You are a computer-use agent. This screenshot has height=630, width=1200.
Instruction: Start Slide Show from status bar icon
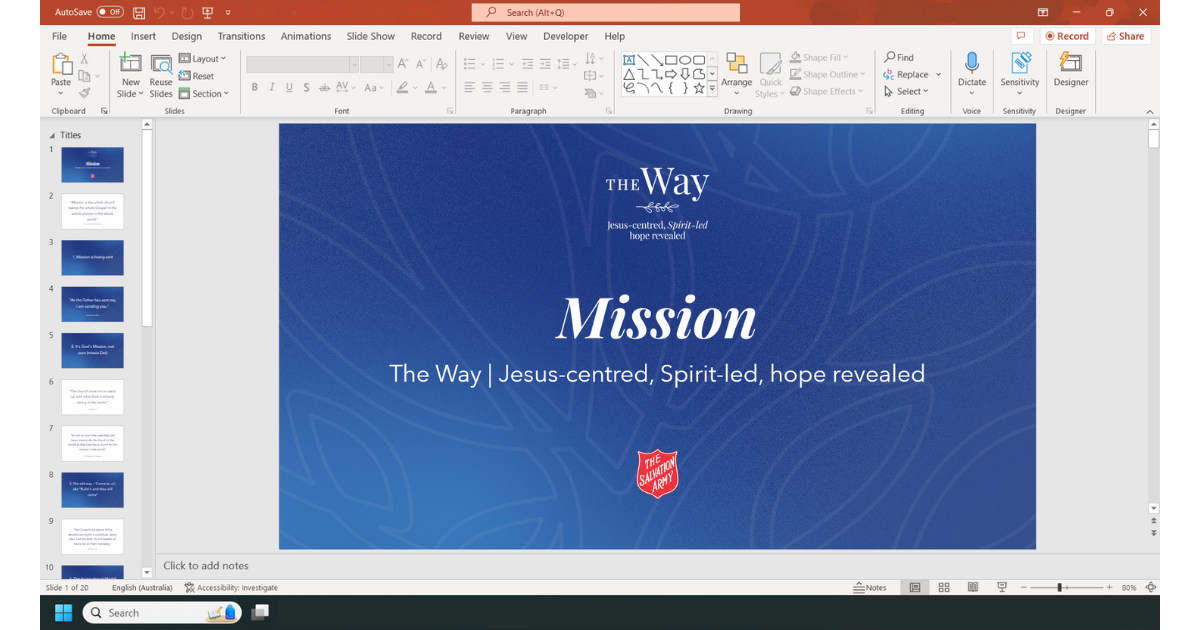1002,588
